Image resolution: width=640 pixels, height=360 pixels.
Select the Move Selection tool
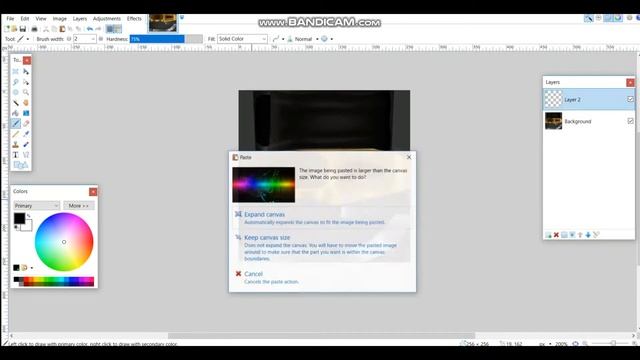[x=26, y=82]
